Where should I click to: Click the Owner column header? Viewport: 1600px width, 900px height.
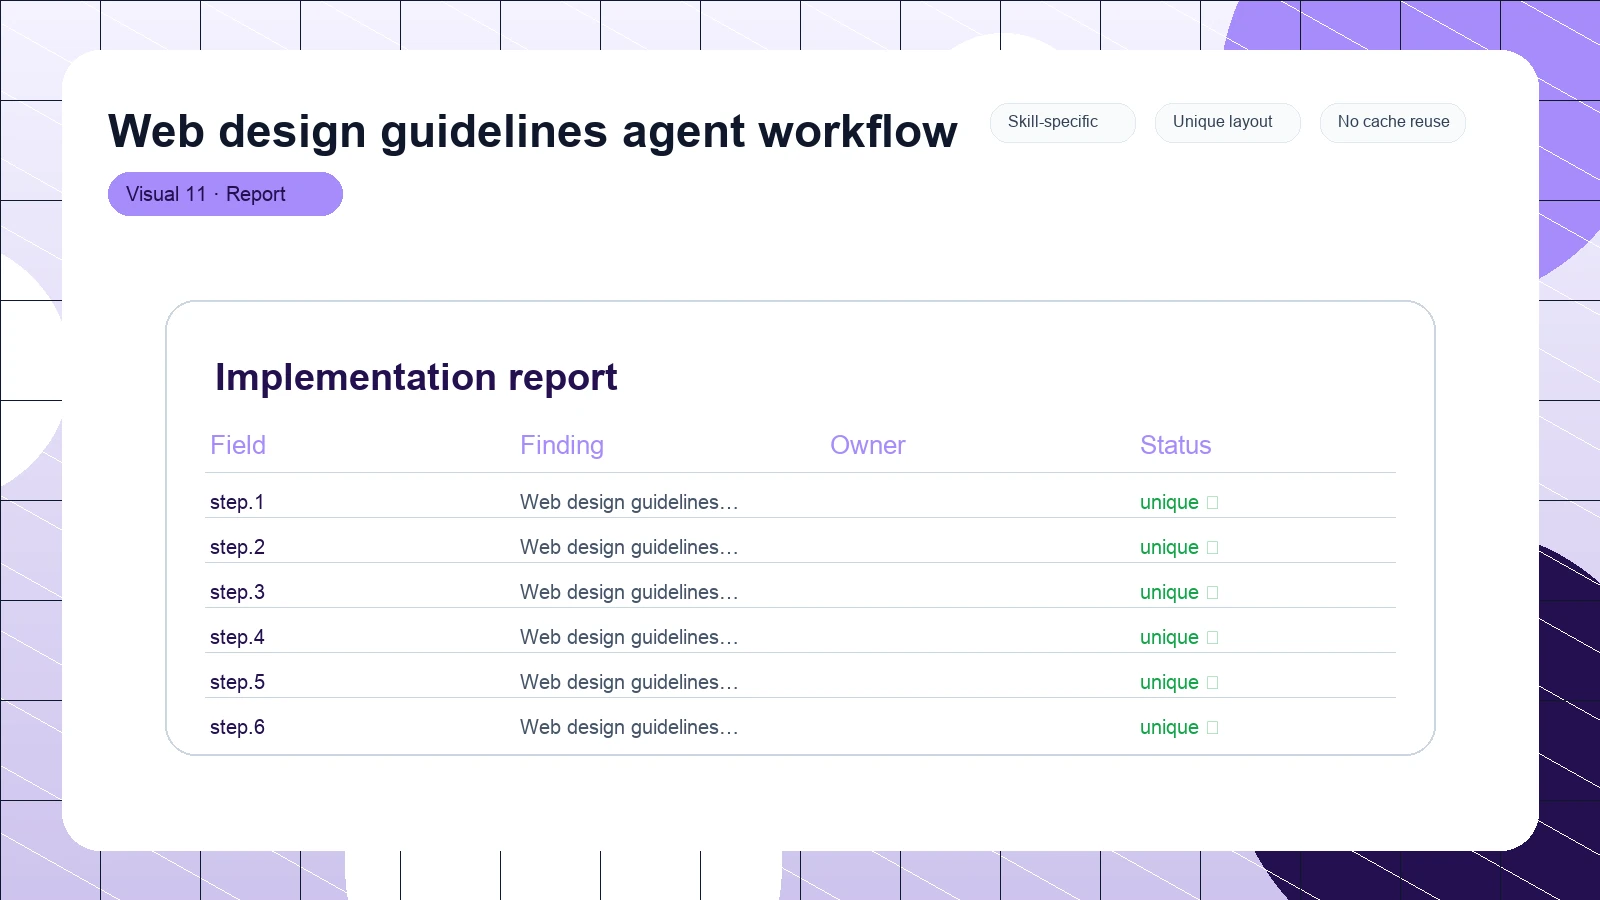[x=868, y=445]
